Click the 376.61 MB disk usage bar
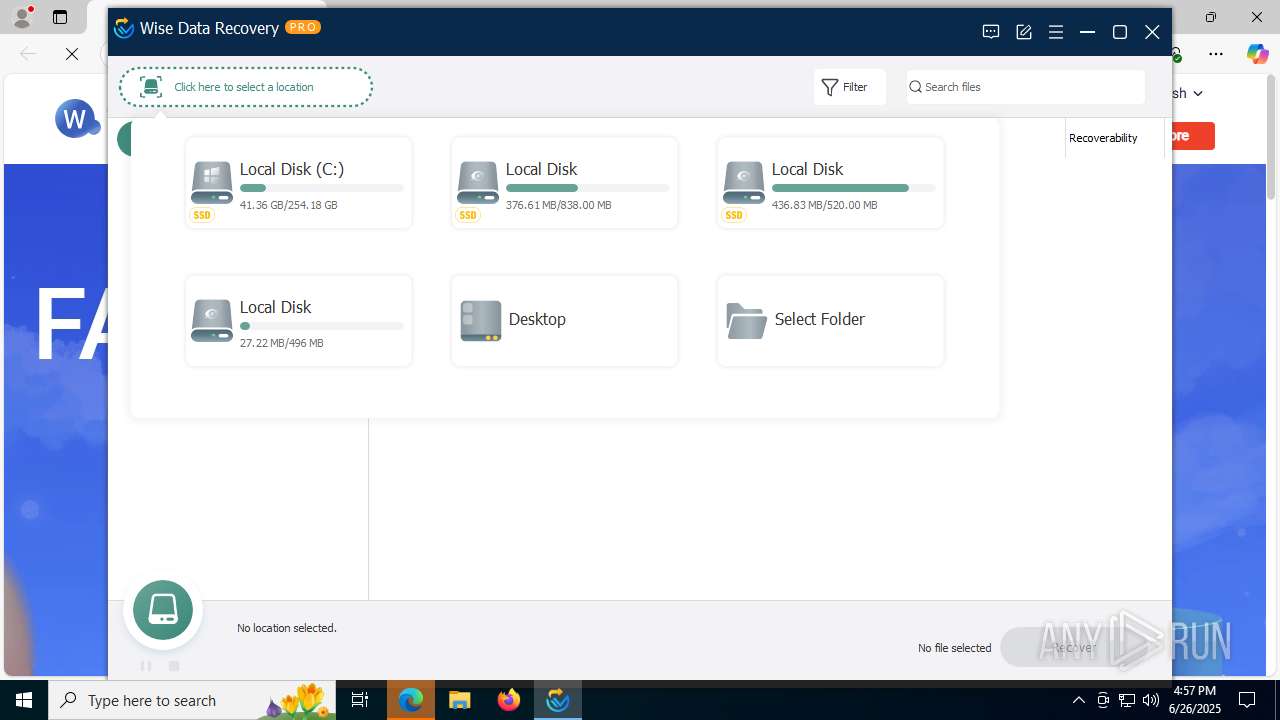The height and width of the screenshot is (720, 1280). click(588, 188)
